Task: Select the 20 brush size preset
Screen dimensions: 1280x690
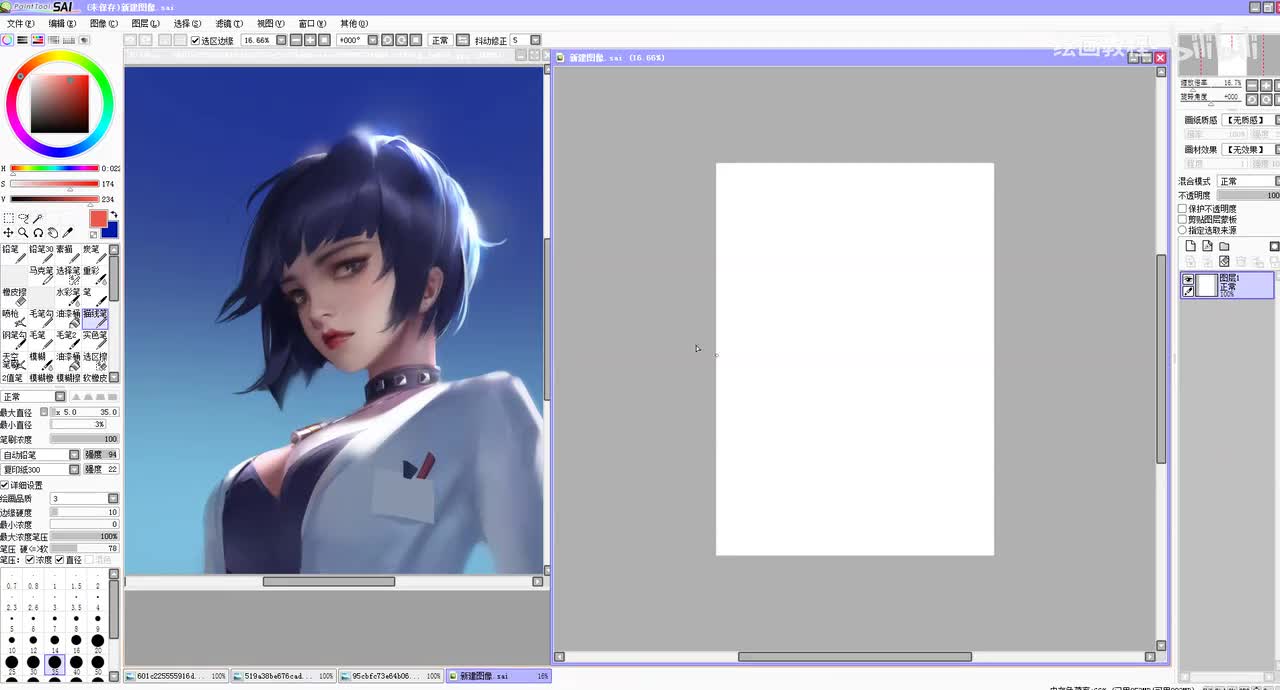Action: point(97,645)
